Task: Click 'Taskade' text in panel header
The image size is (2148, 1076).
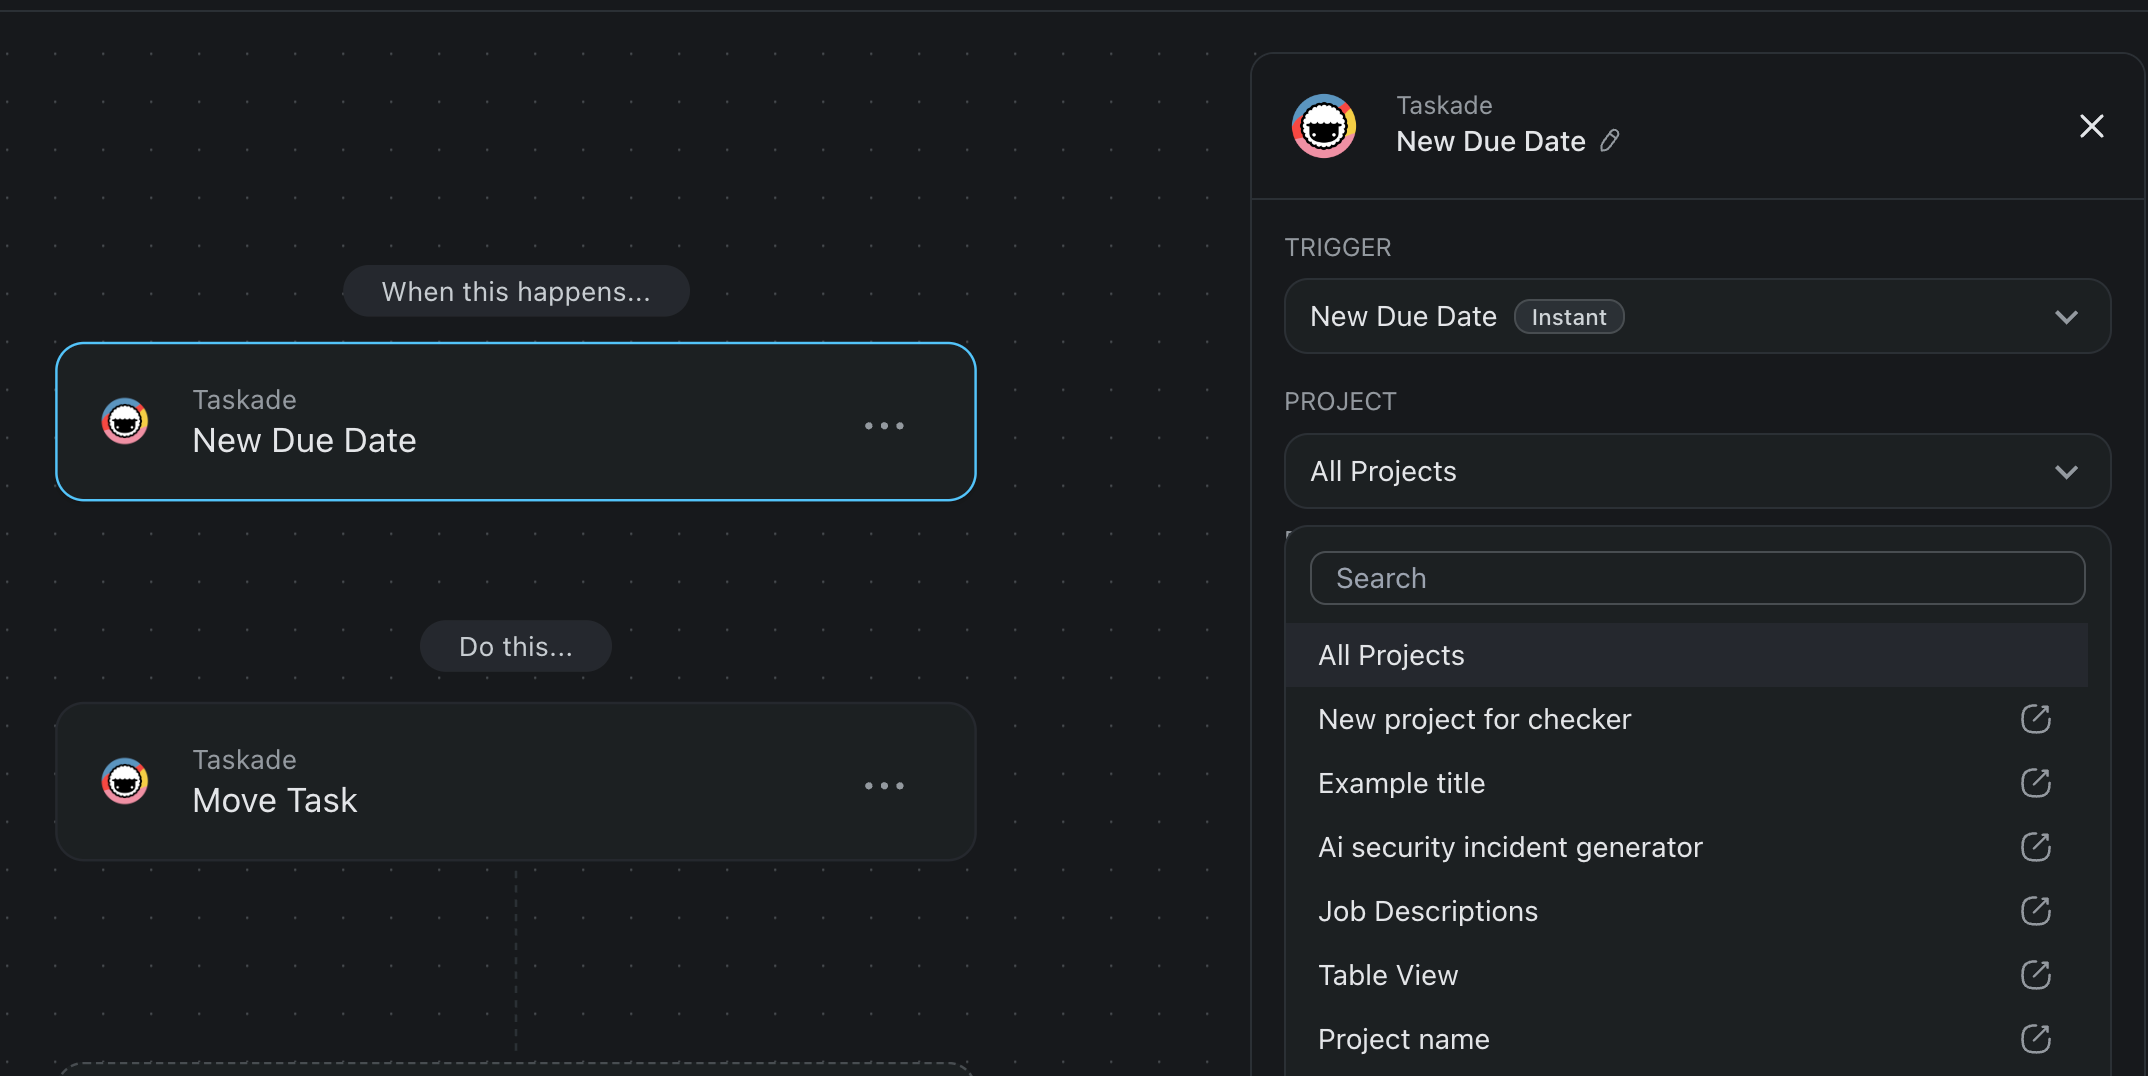Action: 1444,105
